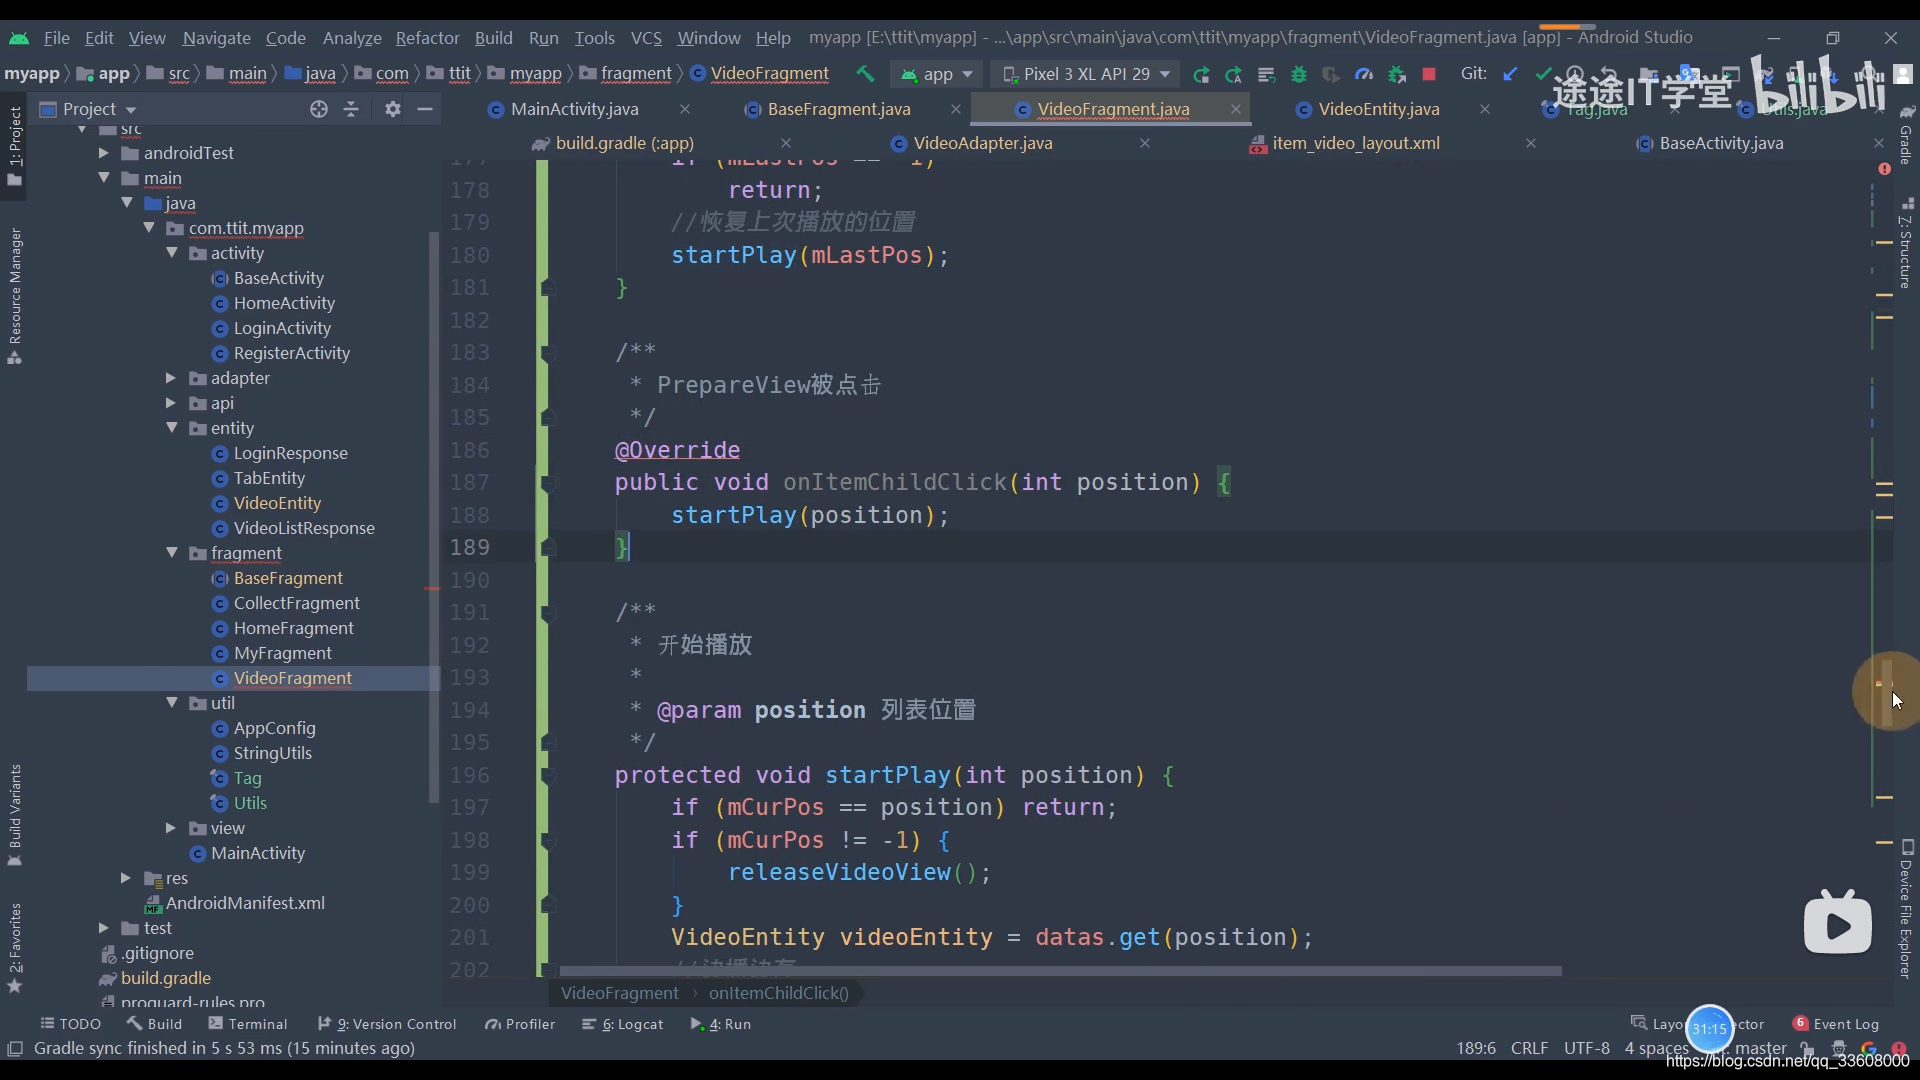Screen dimensions: 1920x1080
Task: Toggle the 1: Project side panel
Action: [14, 146]
